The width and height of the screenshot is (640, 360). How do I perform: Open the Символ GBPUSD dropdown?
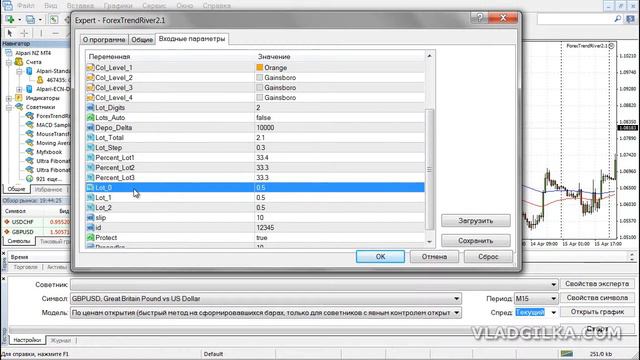click(456, 298)
